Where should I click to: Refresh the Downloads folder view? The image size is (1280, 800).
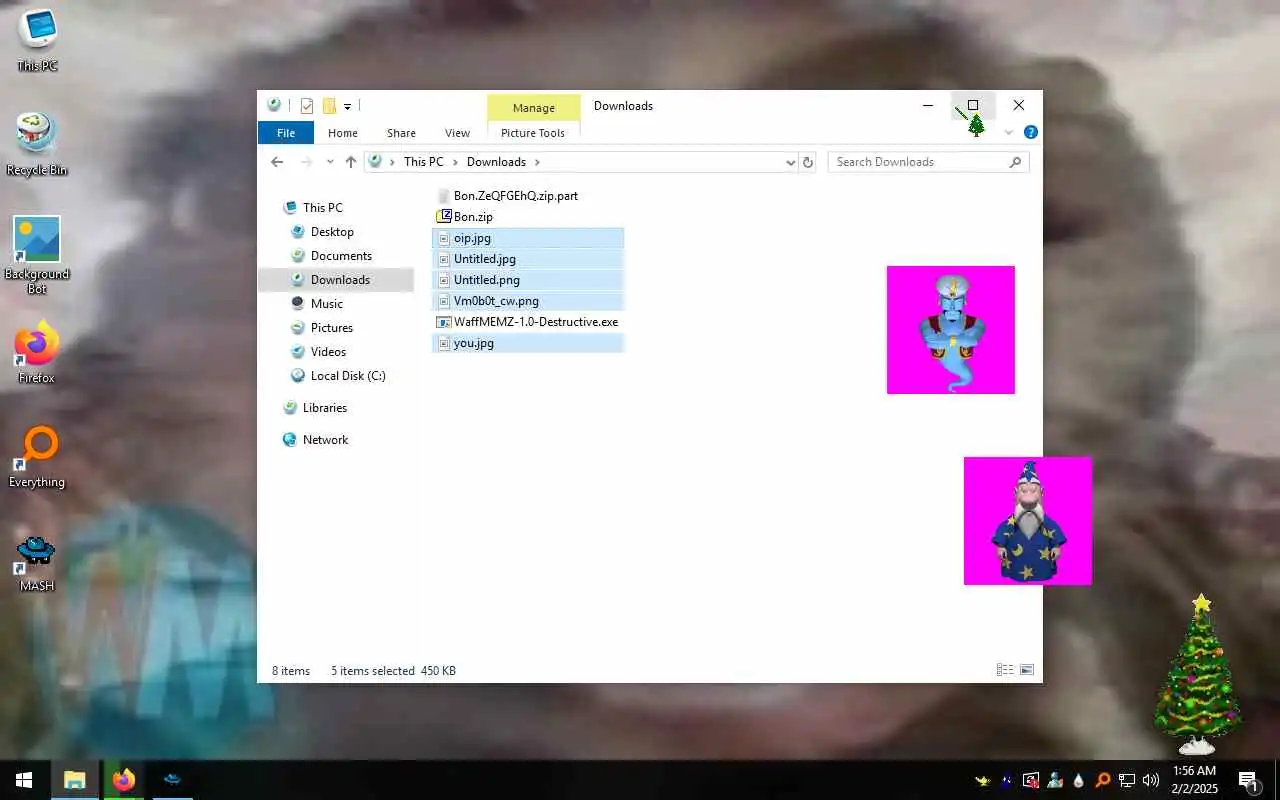tap(808, 162)
